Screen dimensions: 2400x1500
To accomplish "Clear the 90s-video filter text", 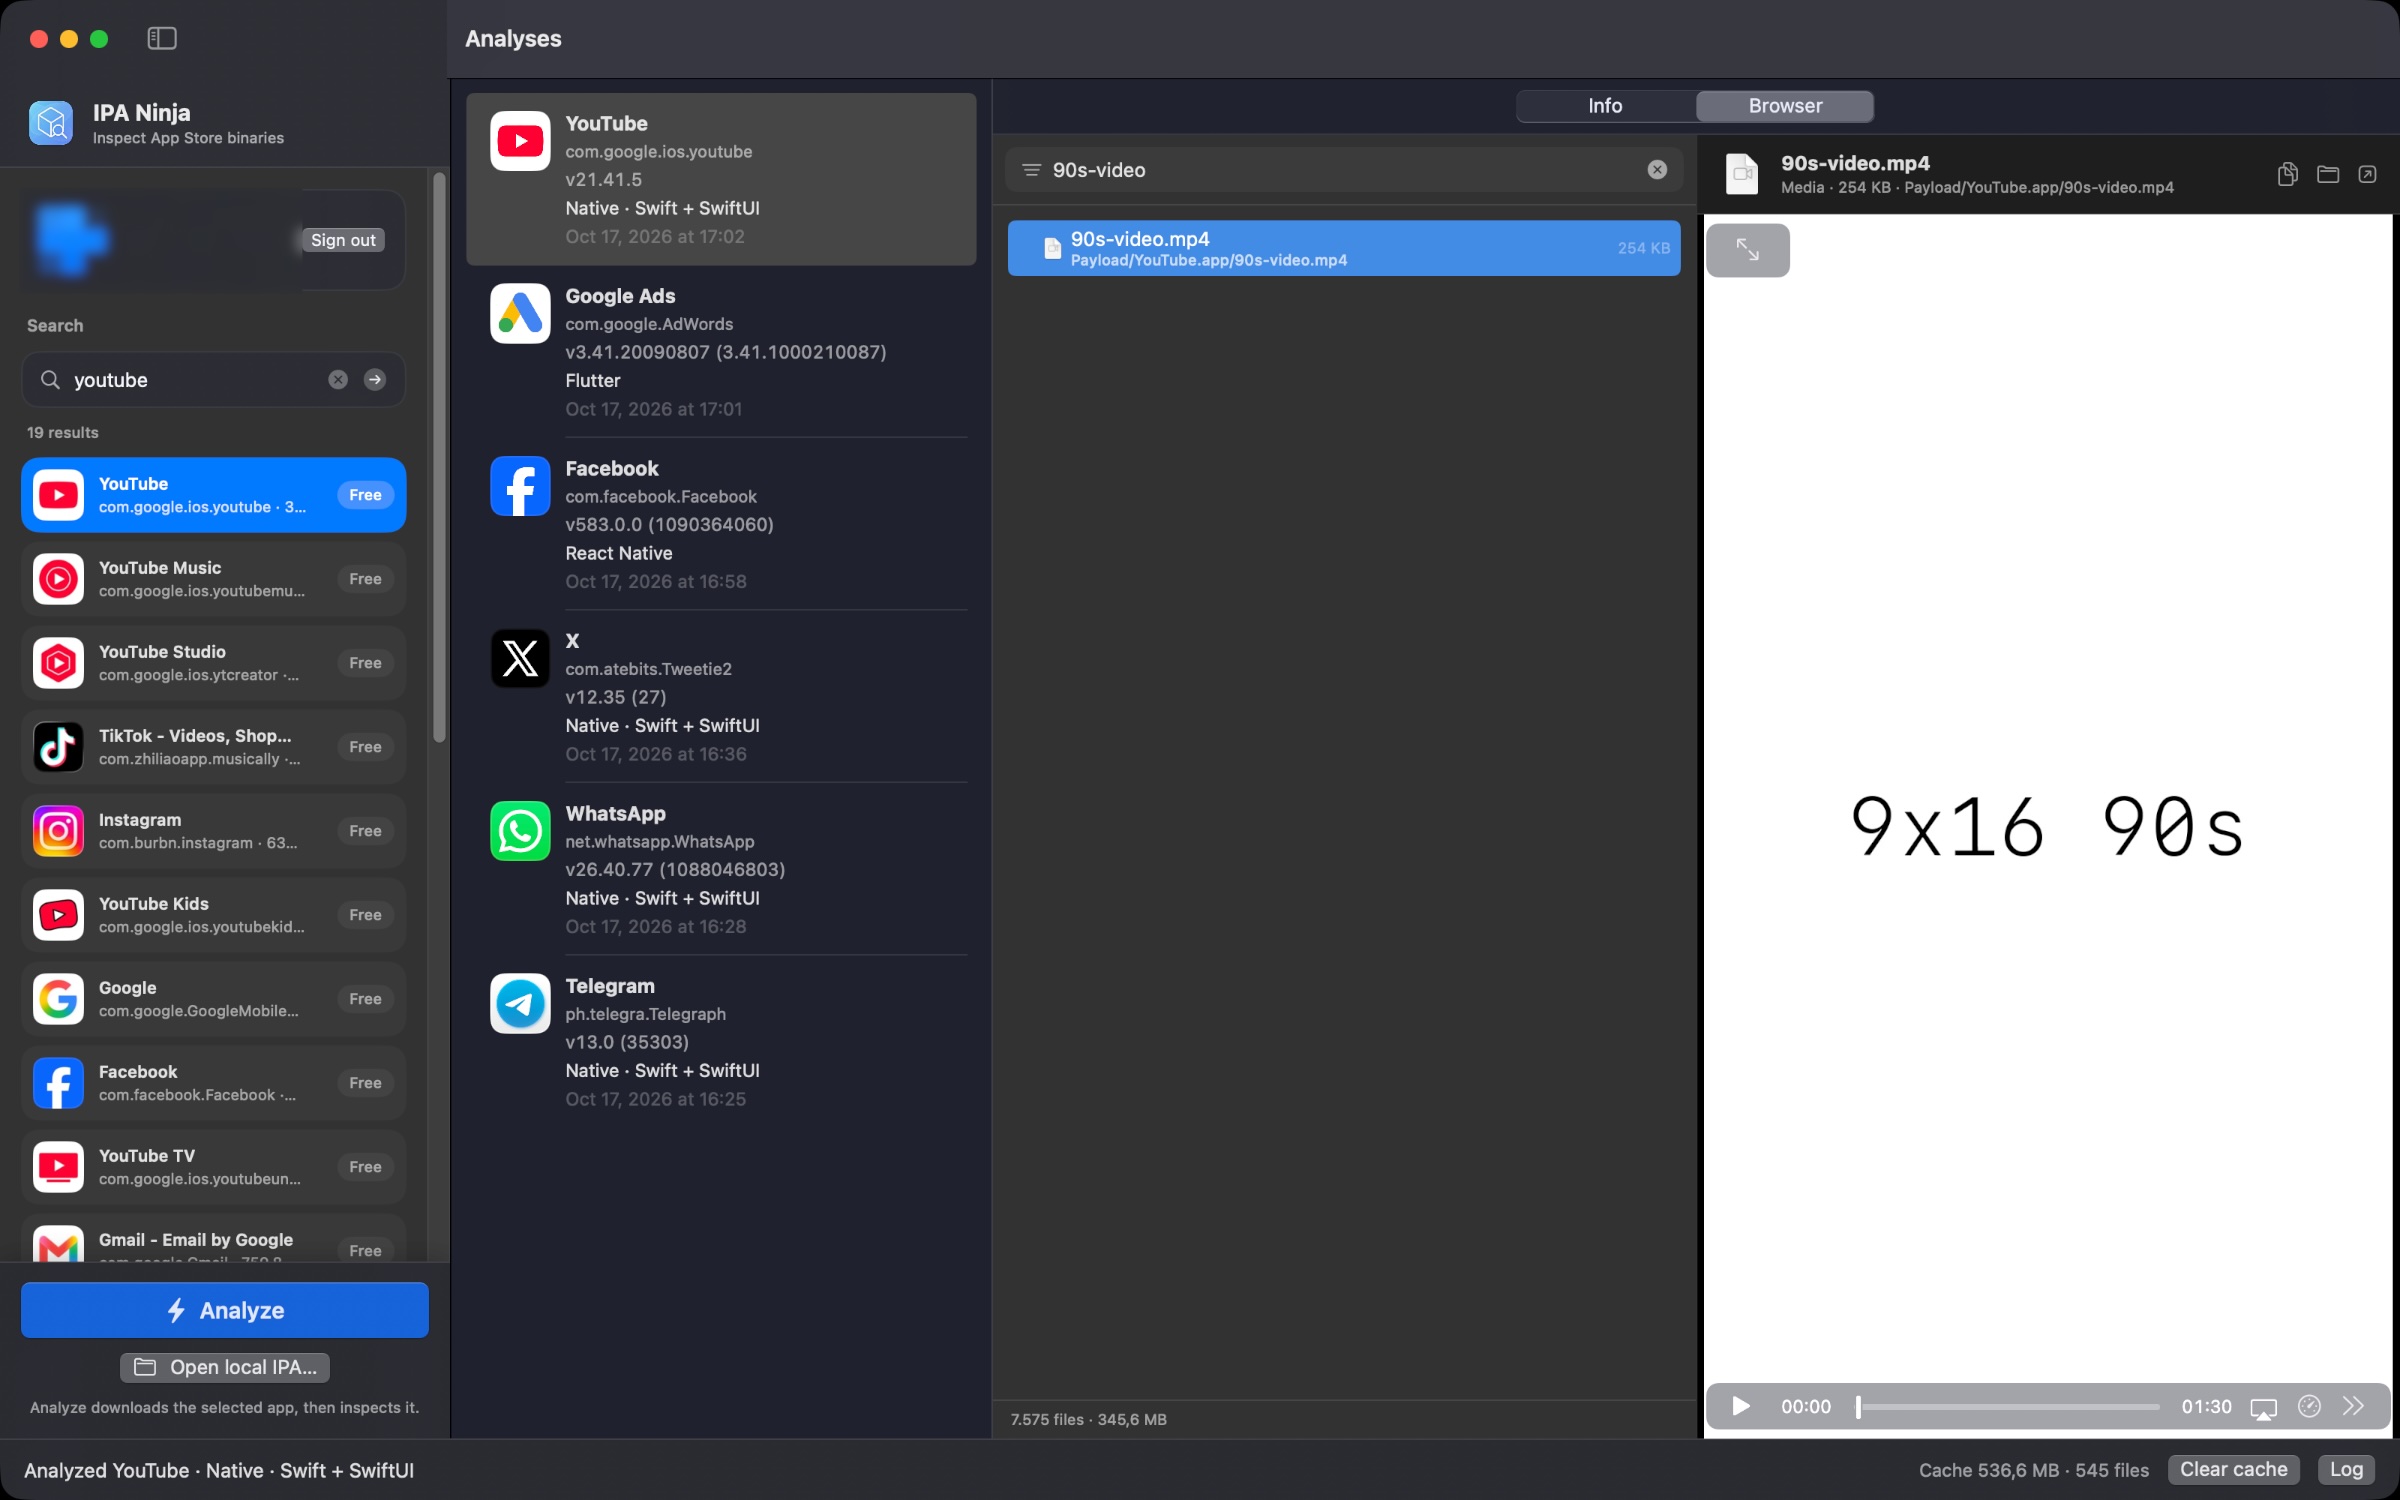I will (x=1657, y=170).
